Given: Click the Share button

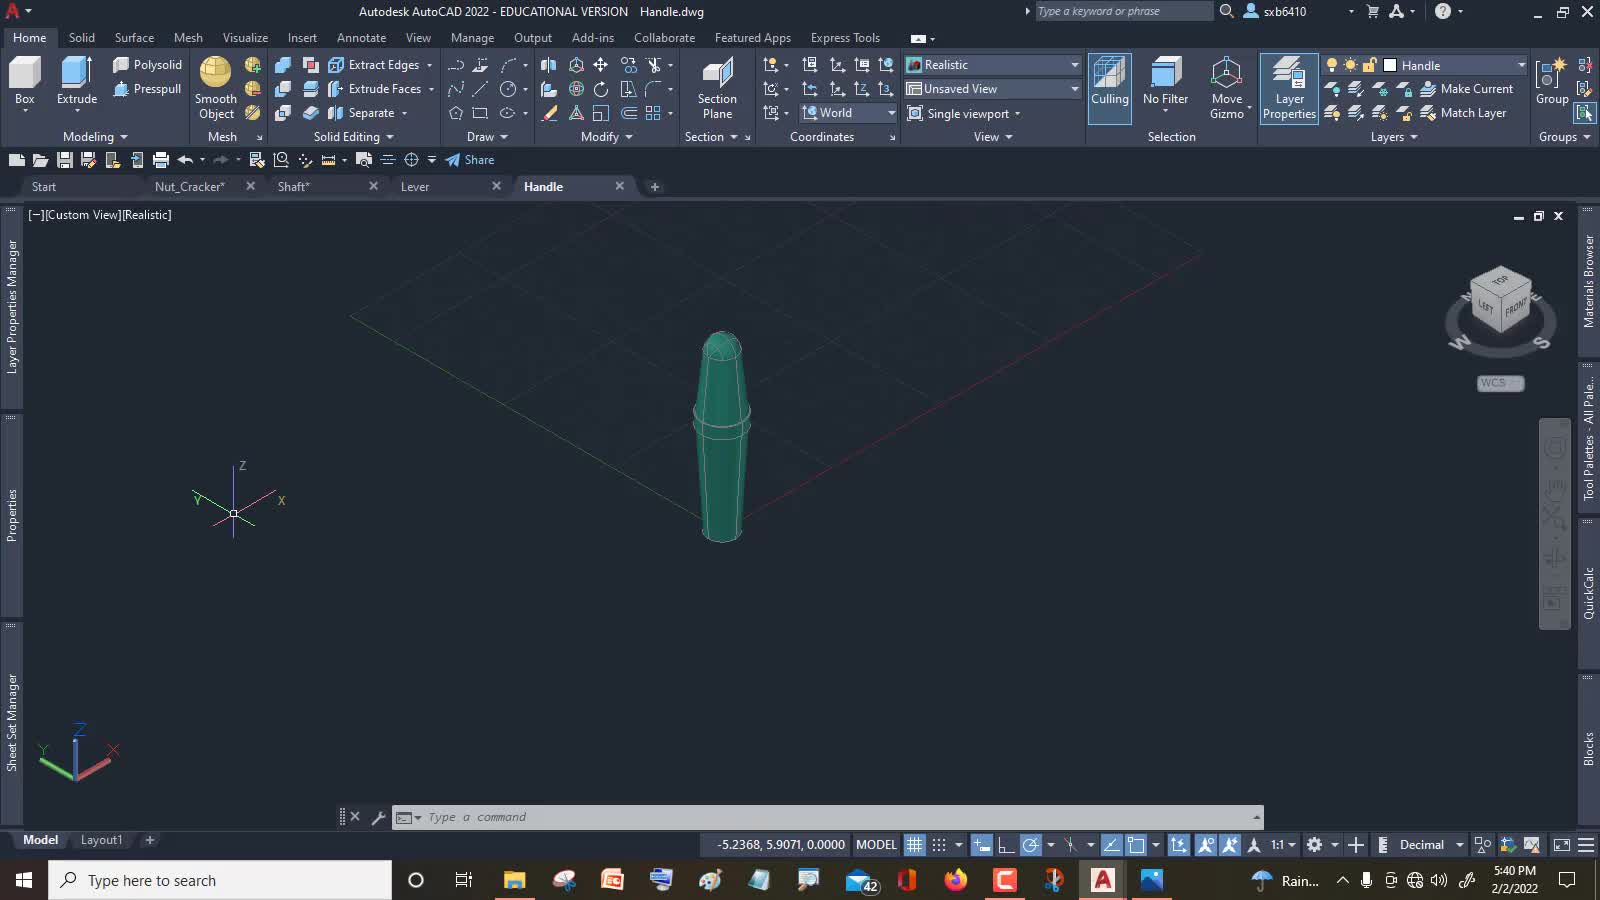Looking at the screenshot, I should [x=470, y=159].
